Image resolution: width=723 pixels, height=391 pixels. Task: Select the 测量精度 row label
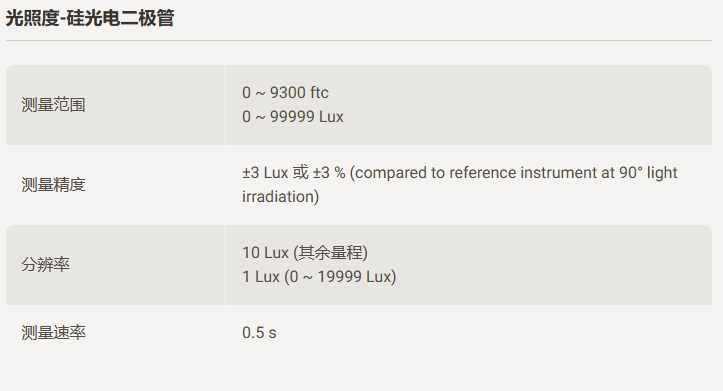pyautogui.click(x=53, y=185)
